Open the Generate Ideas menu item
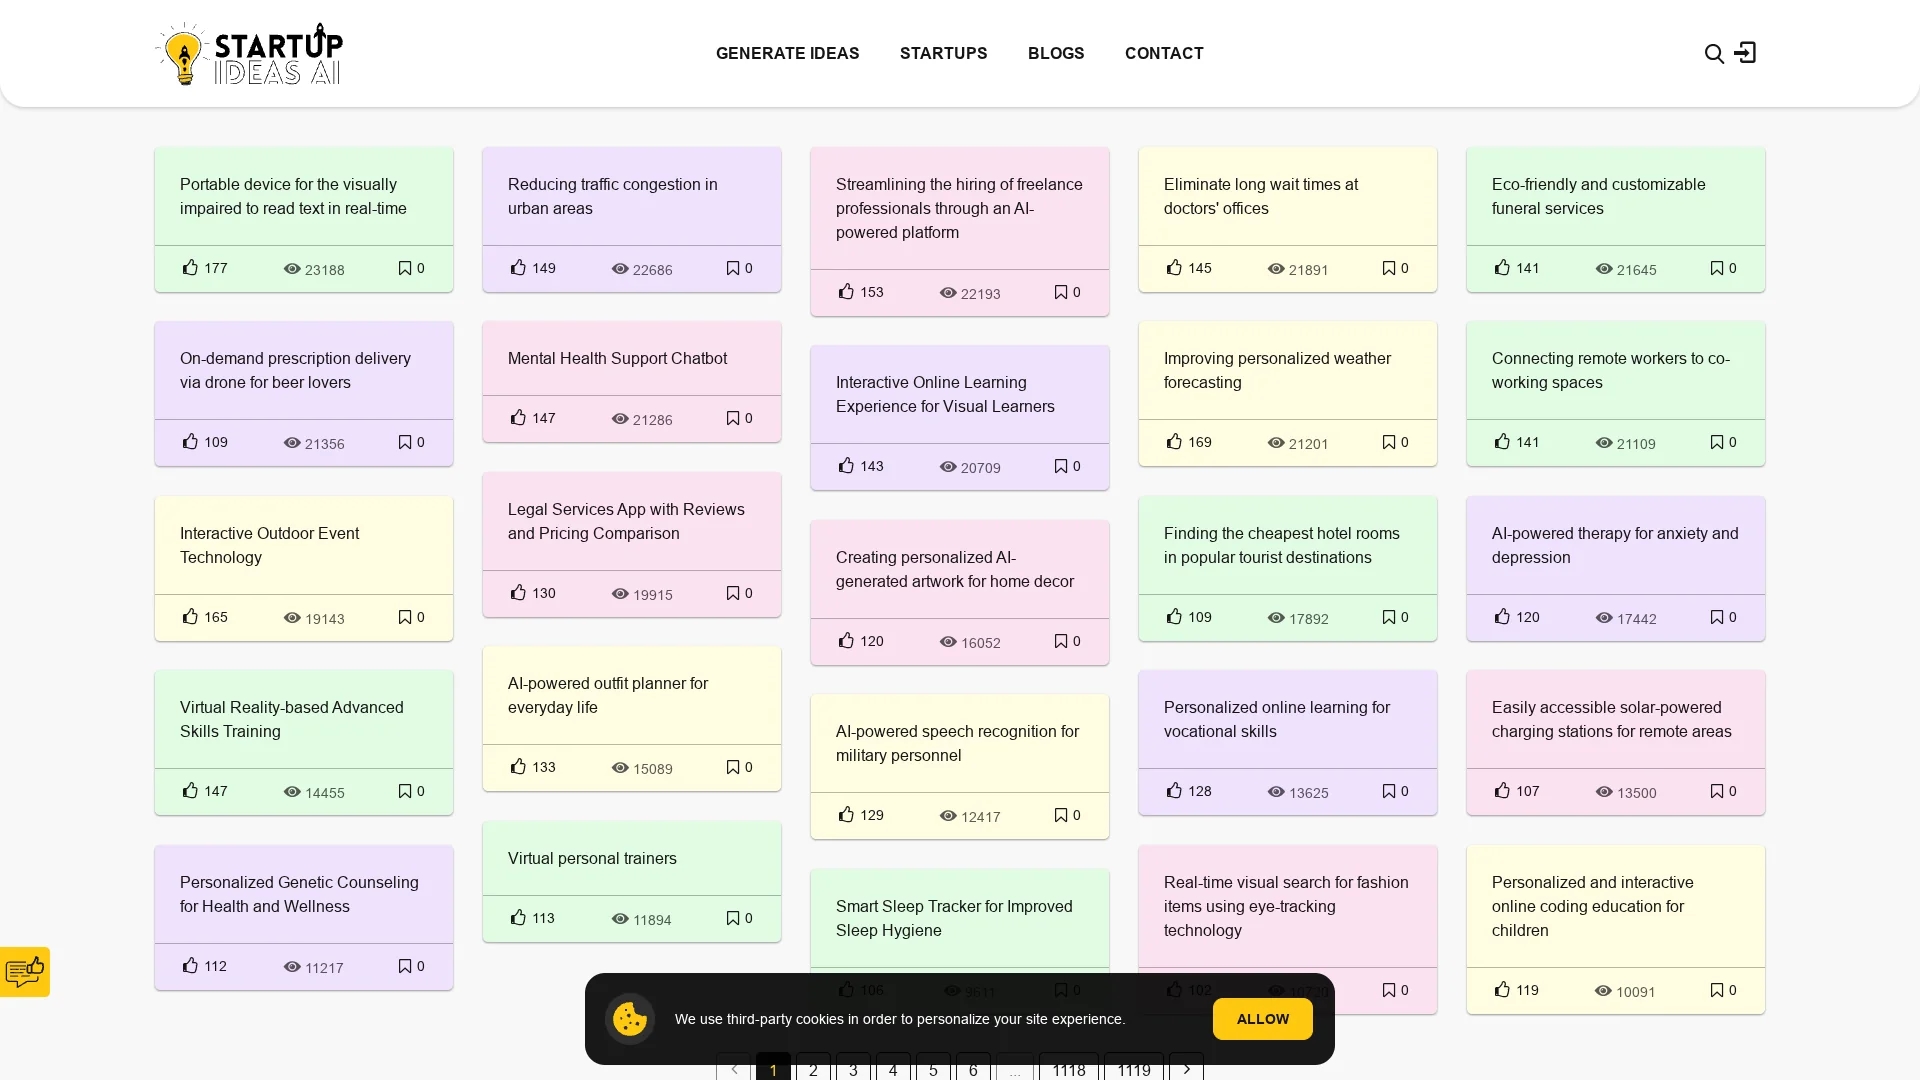This screenshot has height=1080, width=1920. click(787, 53)
